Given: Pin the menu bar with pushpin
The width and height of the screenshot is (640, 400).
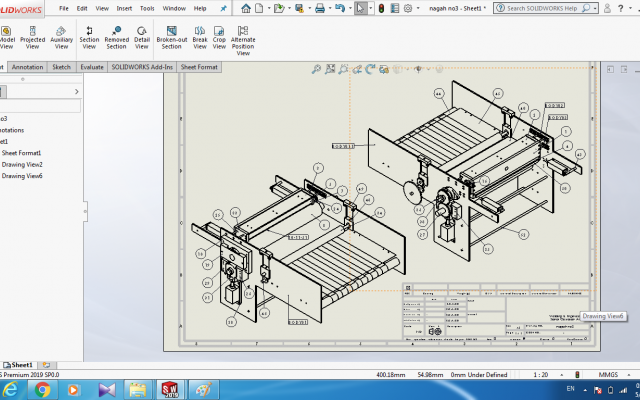Looking at the screenshot, I should coord(223,8).
